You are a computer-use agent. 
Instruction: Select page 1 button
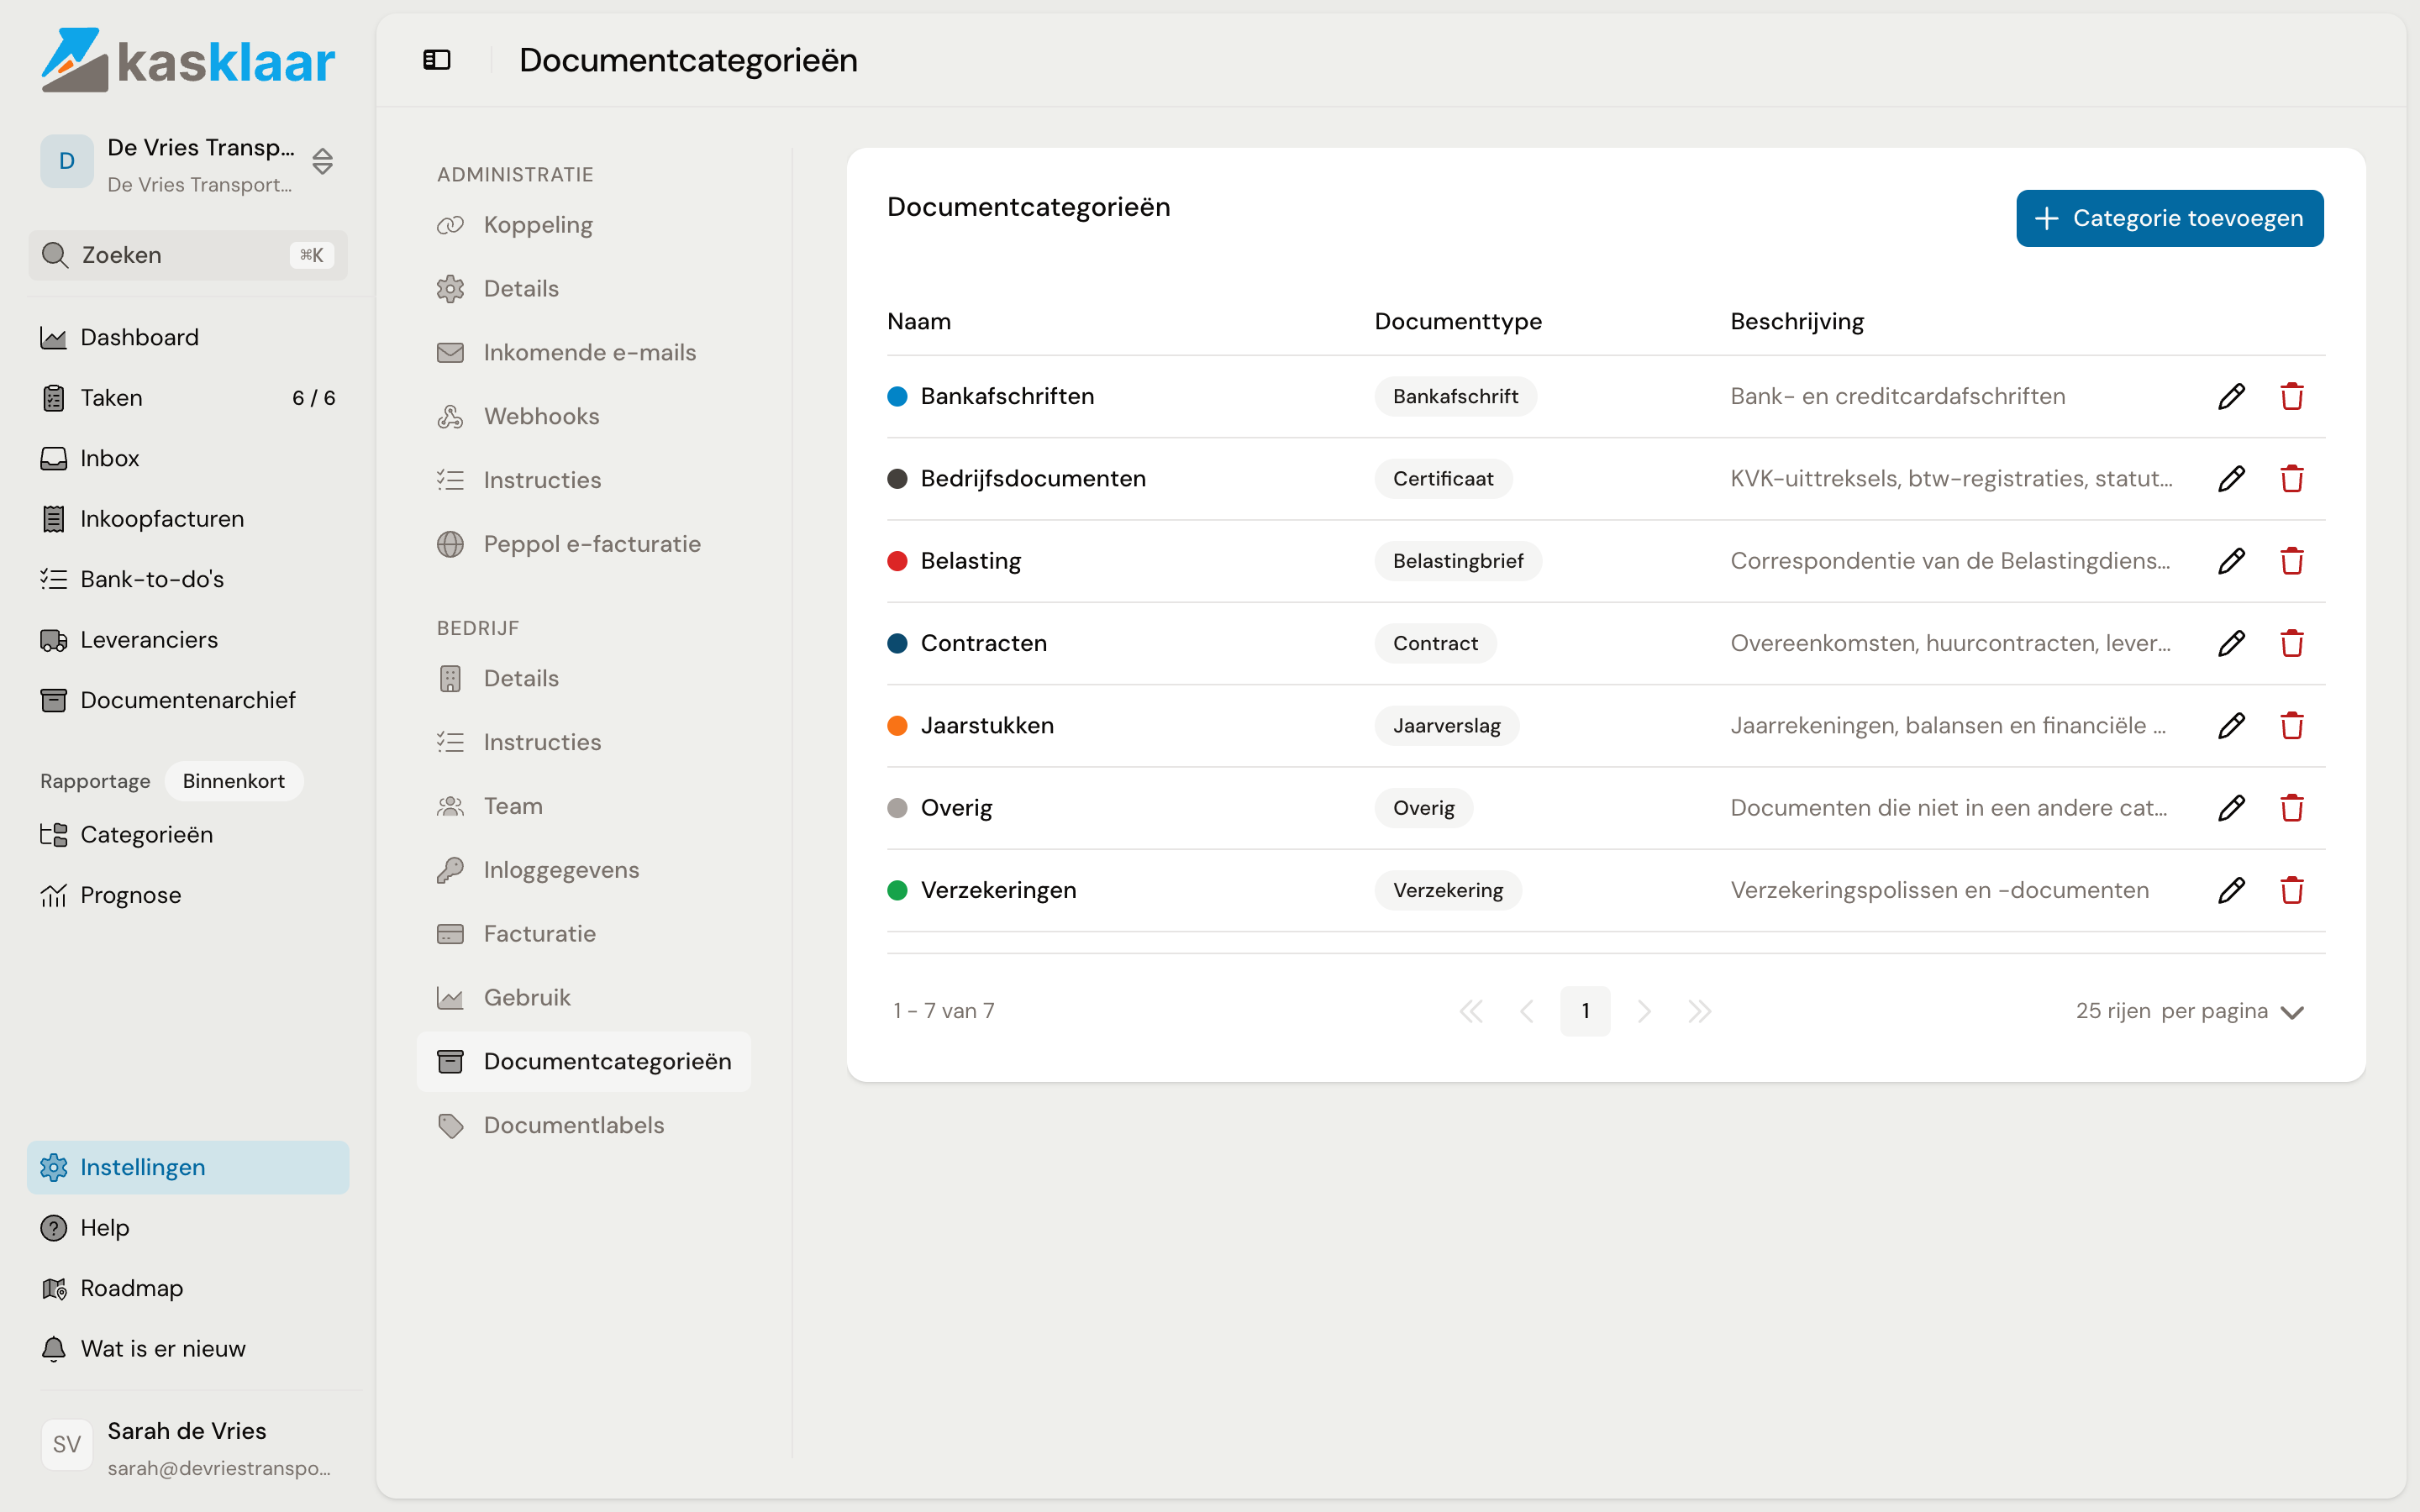pos(1585,1011)
